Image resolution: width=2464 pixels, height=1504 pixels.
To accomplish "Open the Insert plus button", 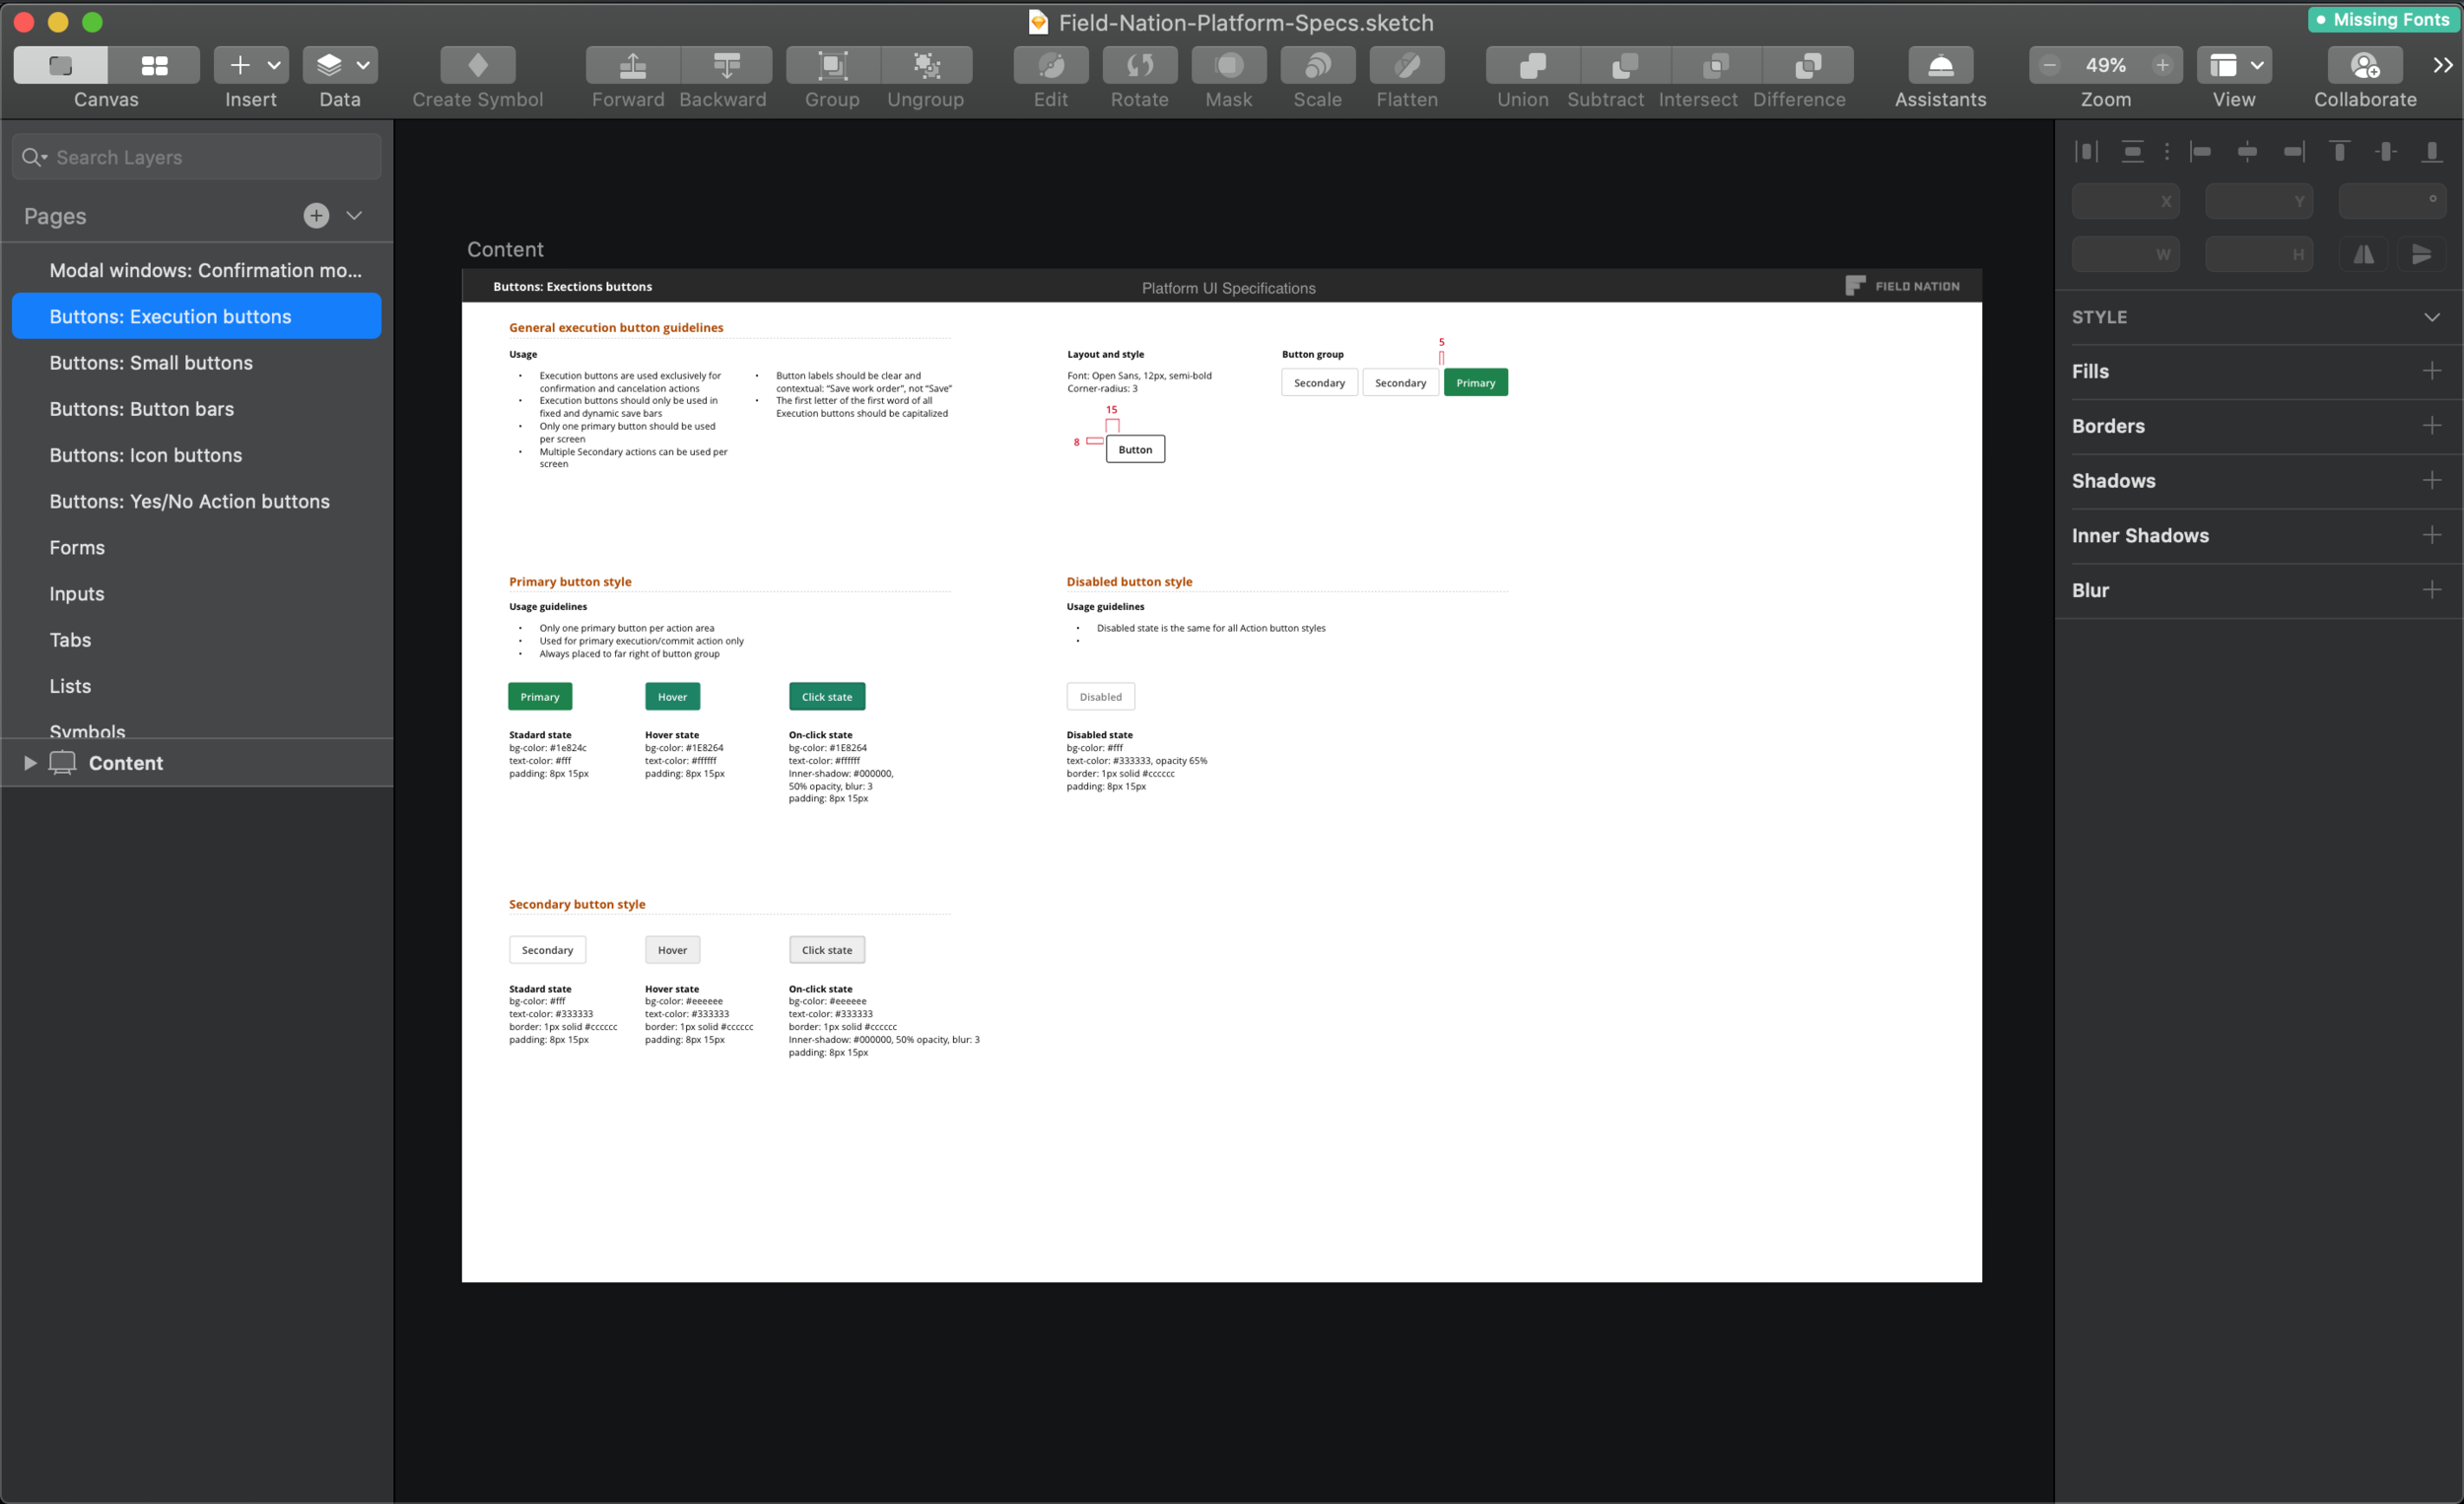I will (240, 65).
